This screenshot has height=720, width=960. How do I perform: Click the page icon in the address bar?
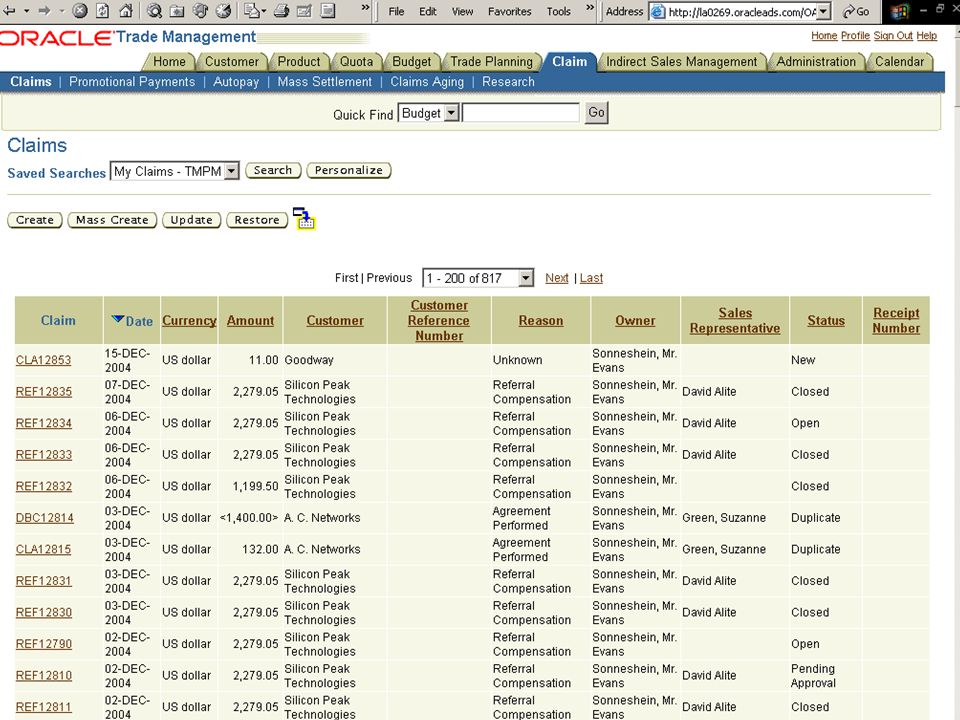[658, 12]
